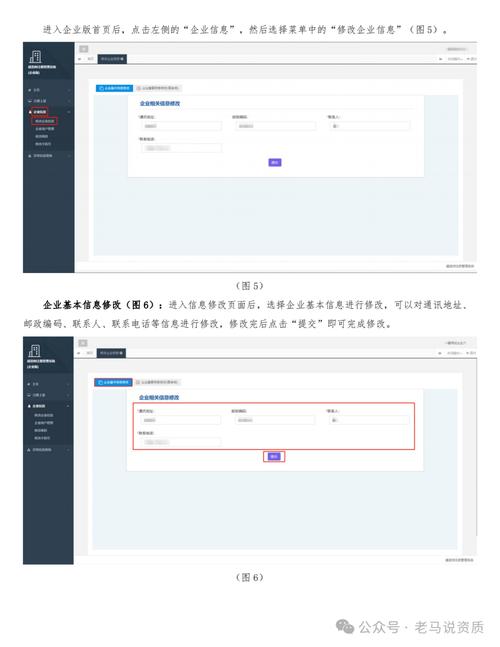Image resolution: width=500 pixels, height=647 pixels.
Task: Select blue enterprise basic info tab in Figure 6
Action: click(113, 383)
